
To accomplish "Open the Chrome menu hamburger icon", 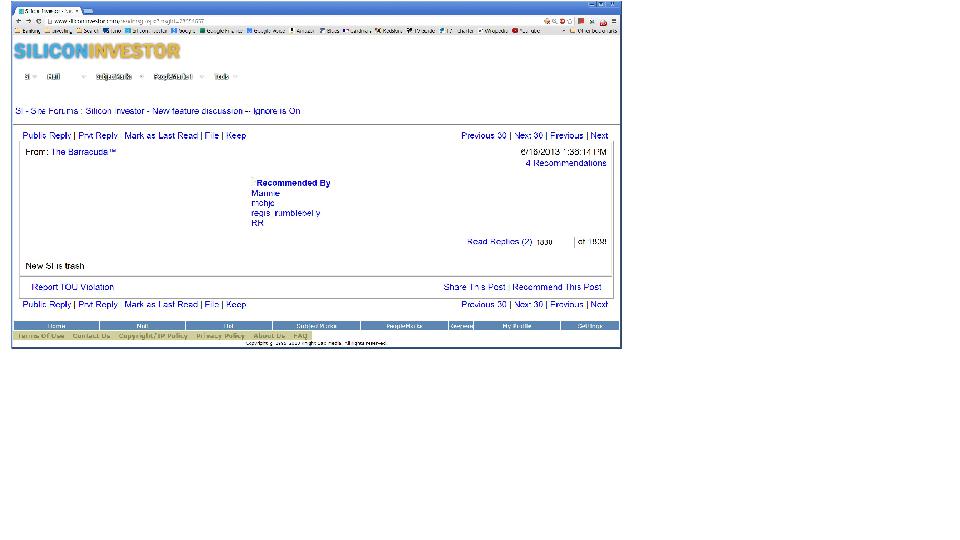I will (x=613, y=21).
